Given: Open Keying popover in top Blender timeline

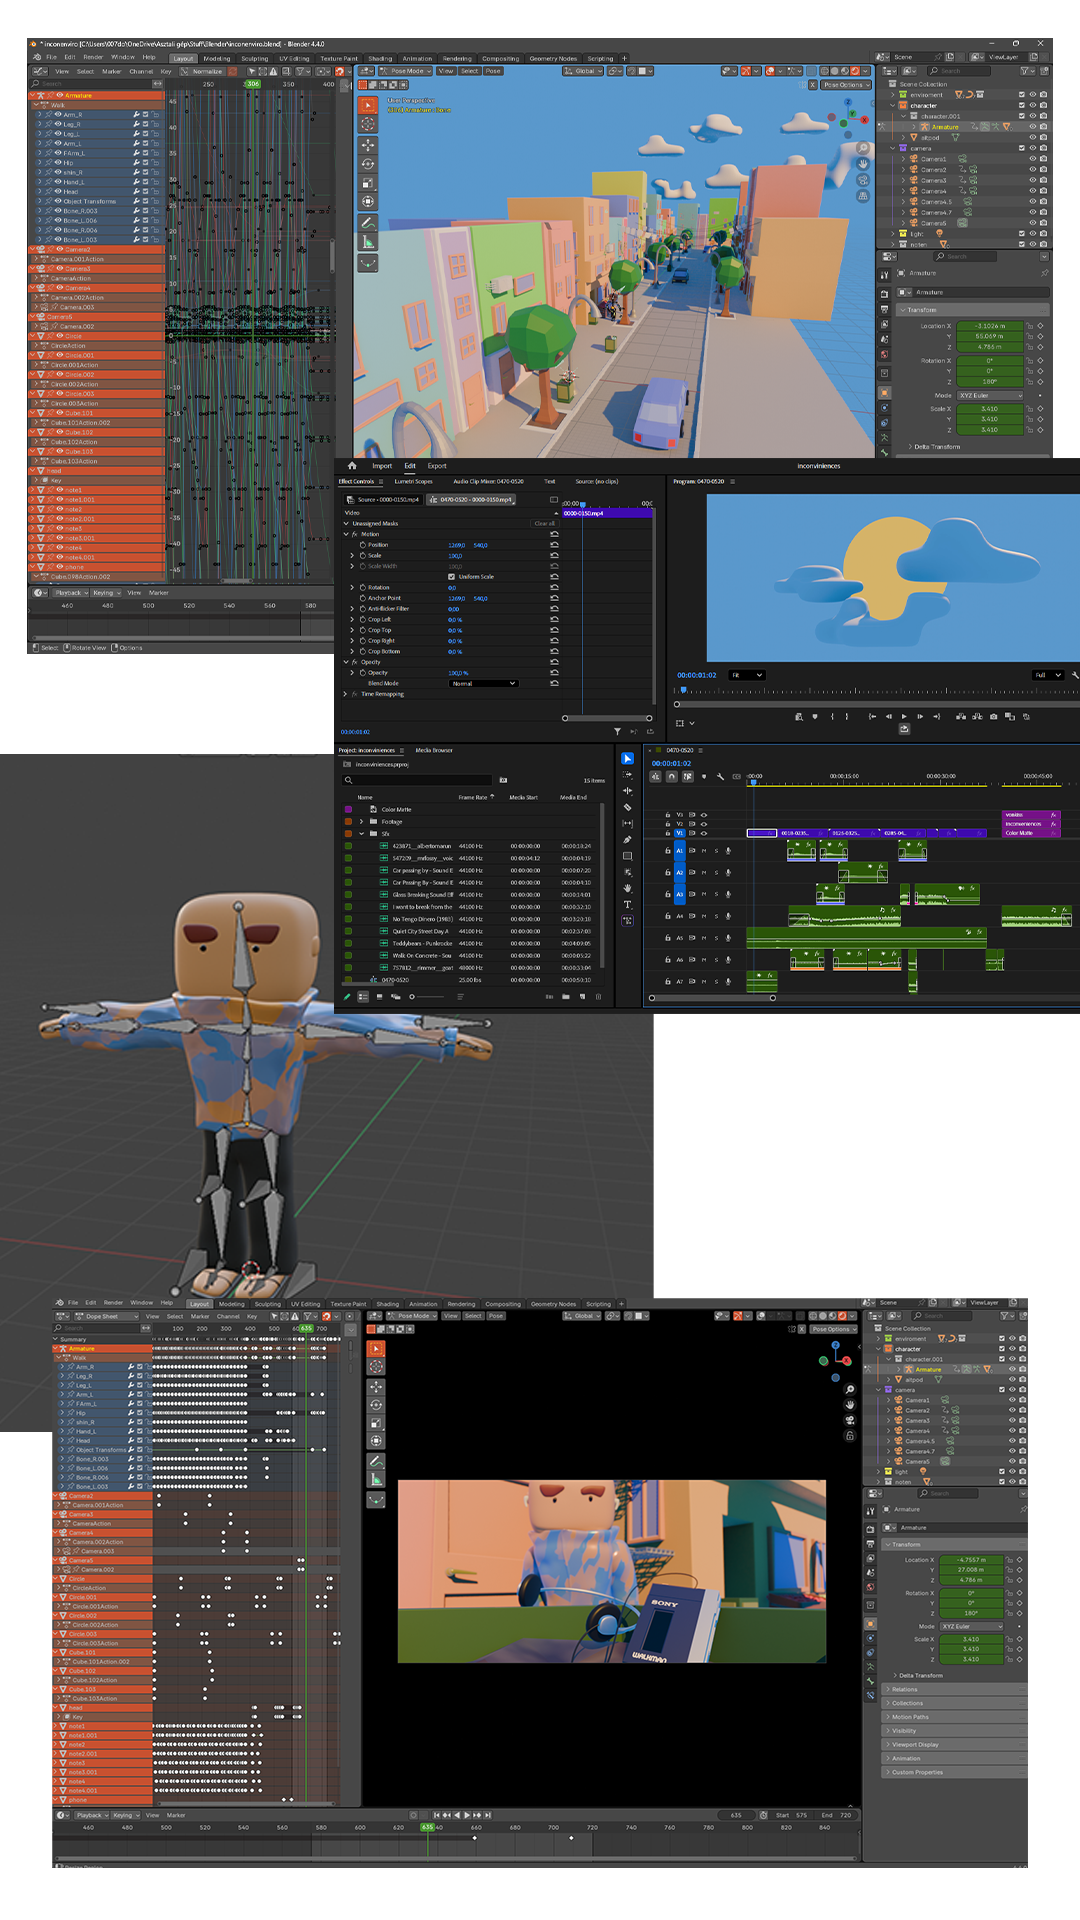Looking at the screenshot, I should [x=105, y=593].
